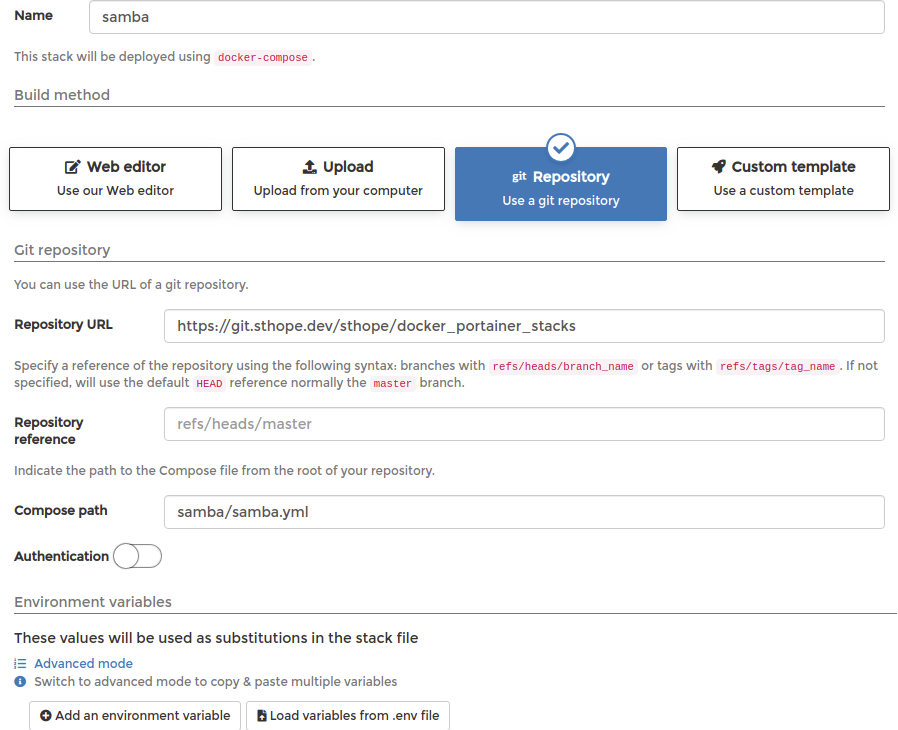Click the git logo on Repository tile
This screenshot has height=730, width=898.
click(519, 176)
